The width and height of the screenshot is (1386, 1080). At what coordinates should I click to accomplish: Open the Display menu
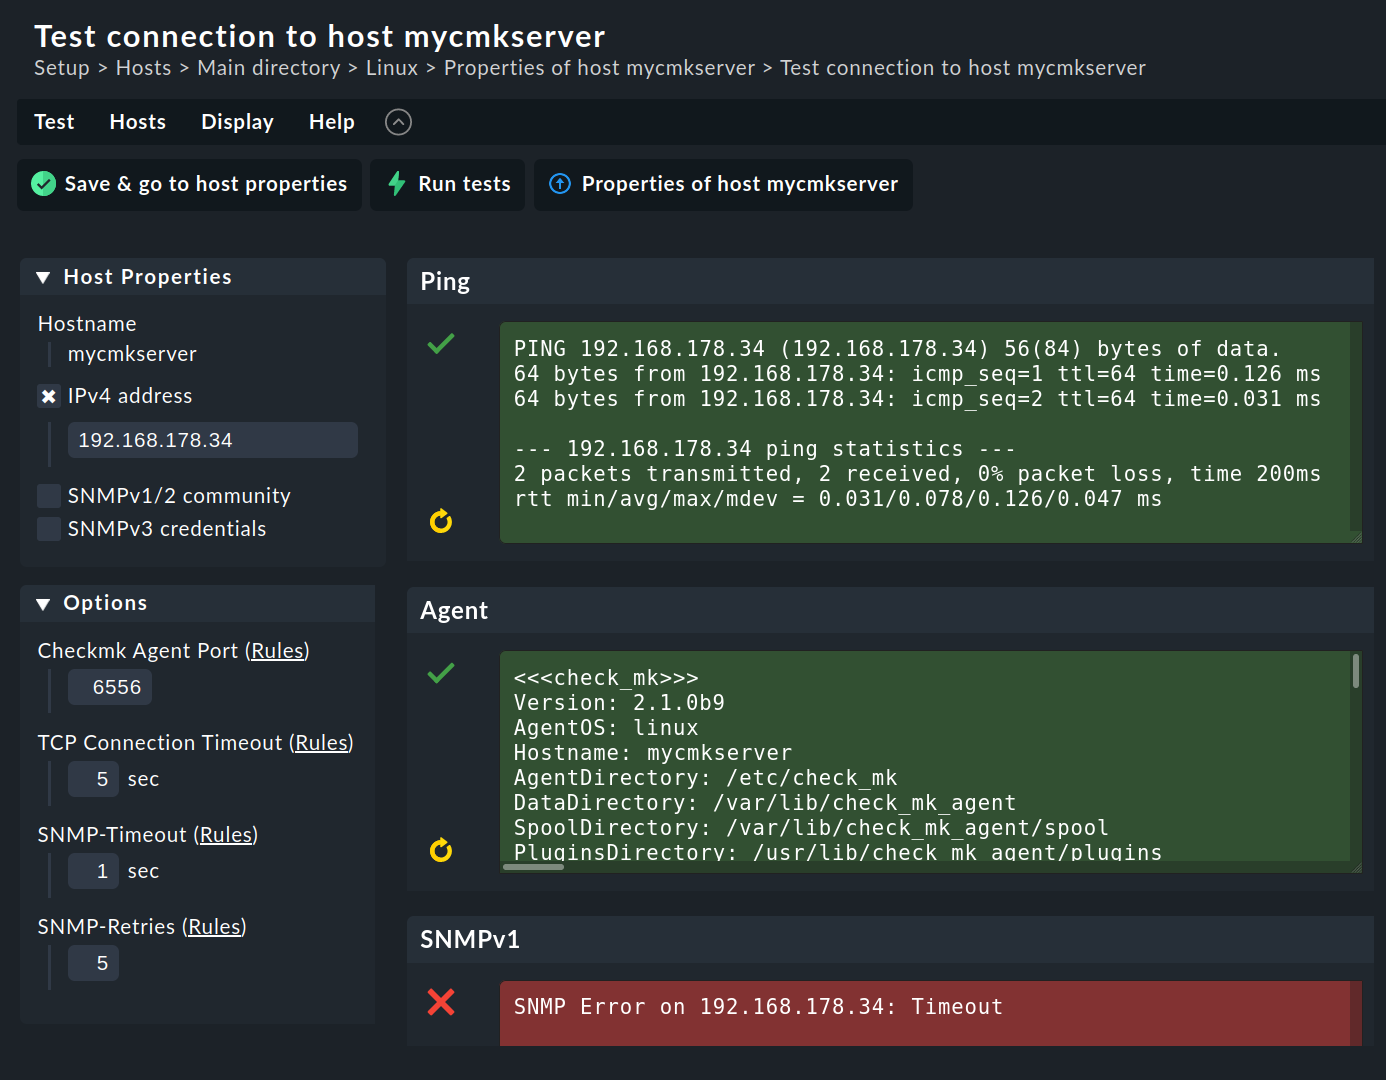pyautogui.click(x=237, y=122)
